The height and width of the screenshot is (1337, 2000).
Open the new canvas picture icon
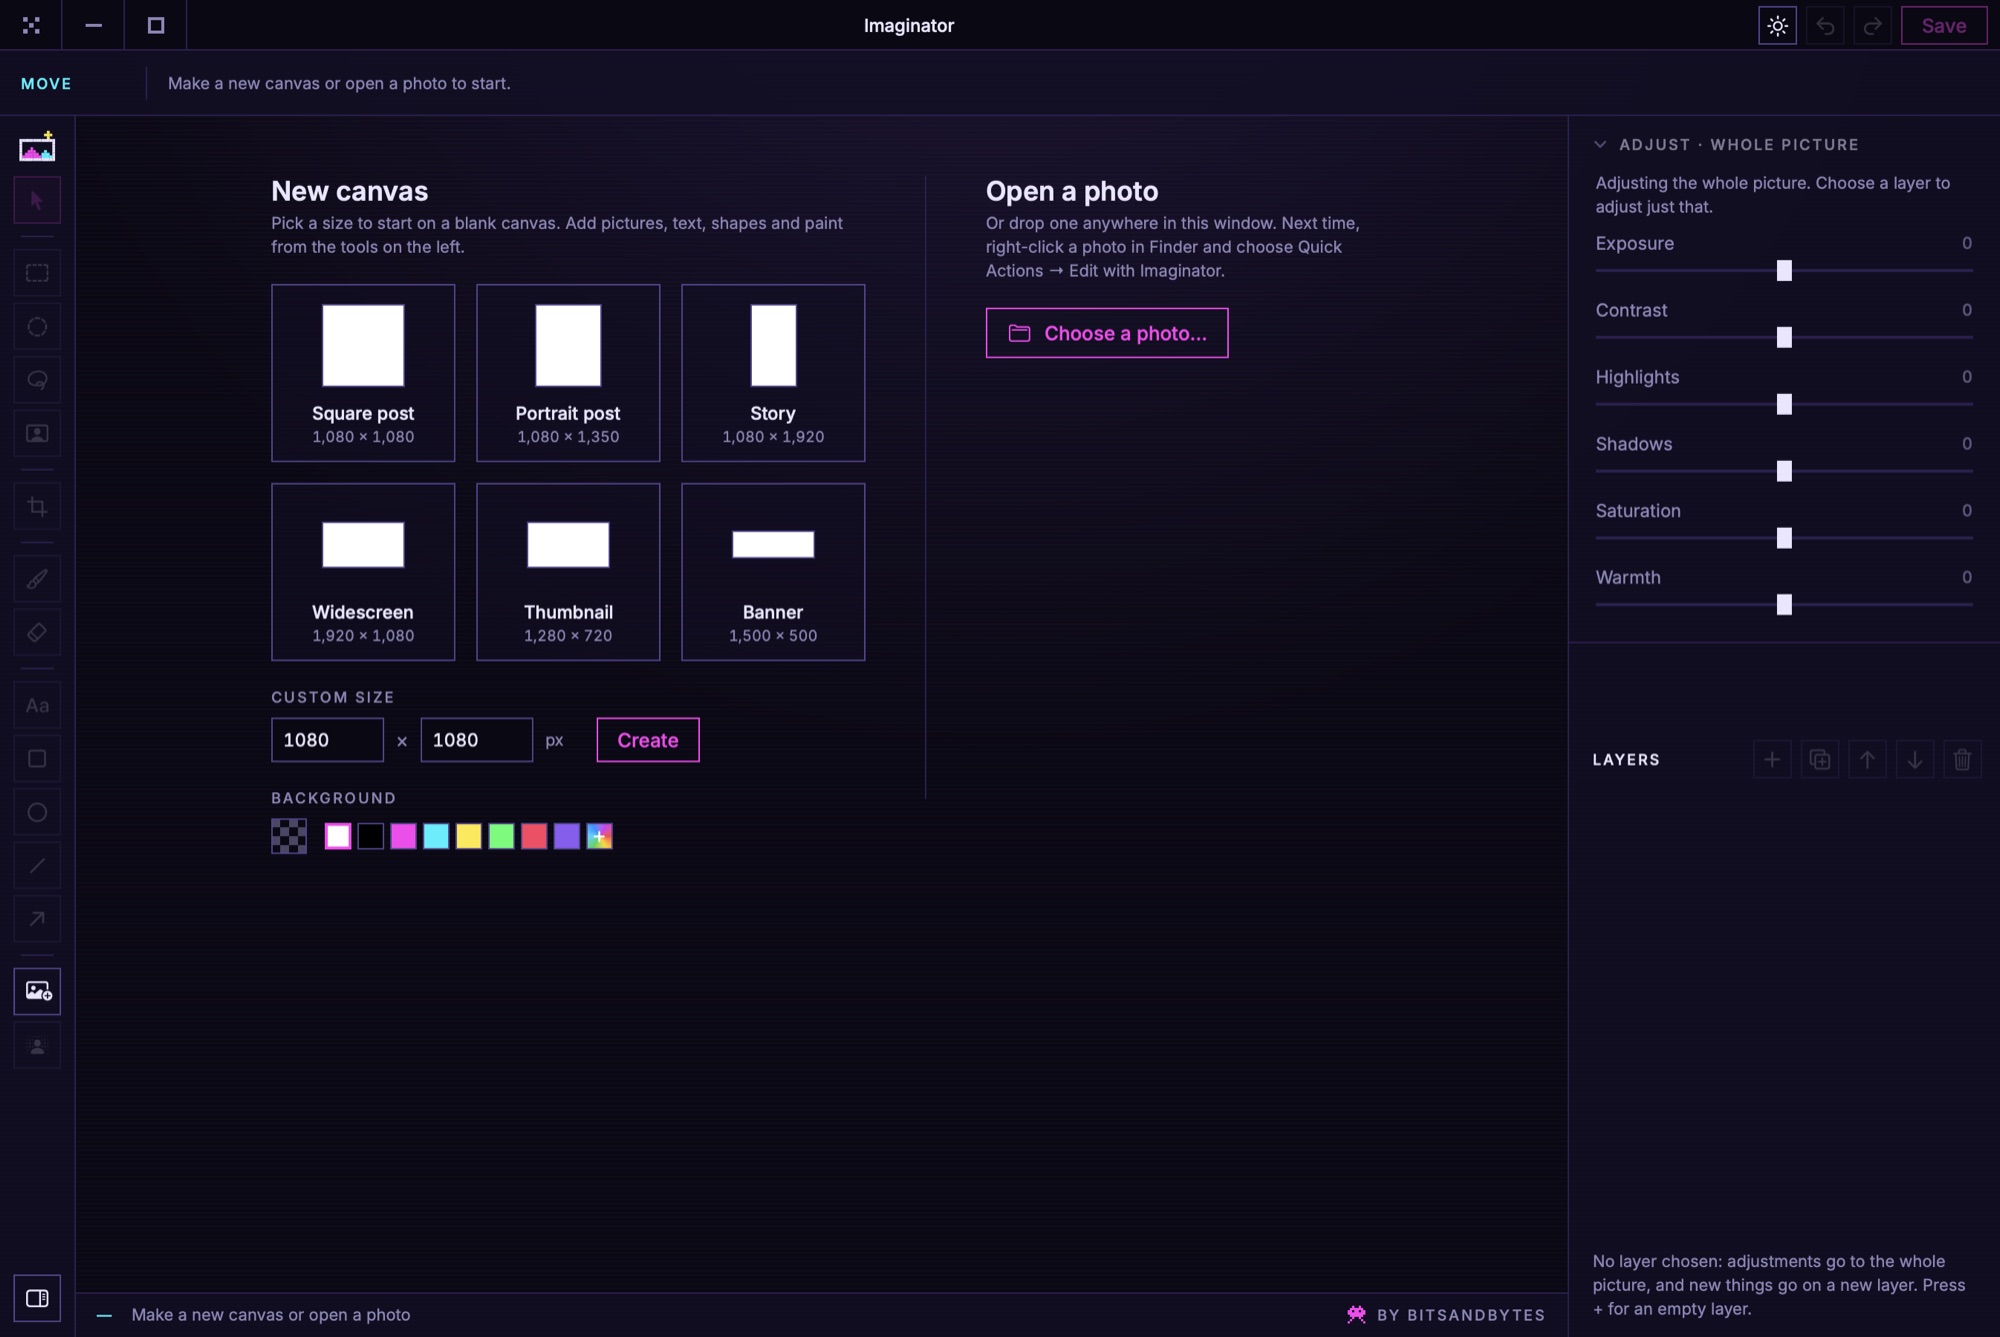[37, 148]
